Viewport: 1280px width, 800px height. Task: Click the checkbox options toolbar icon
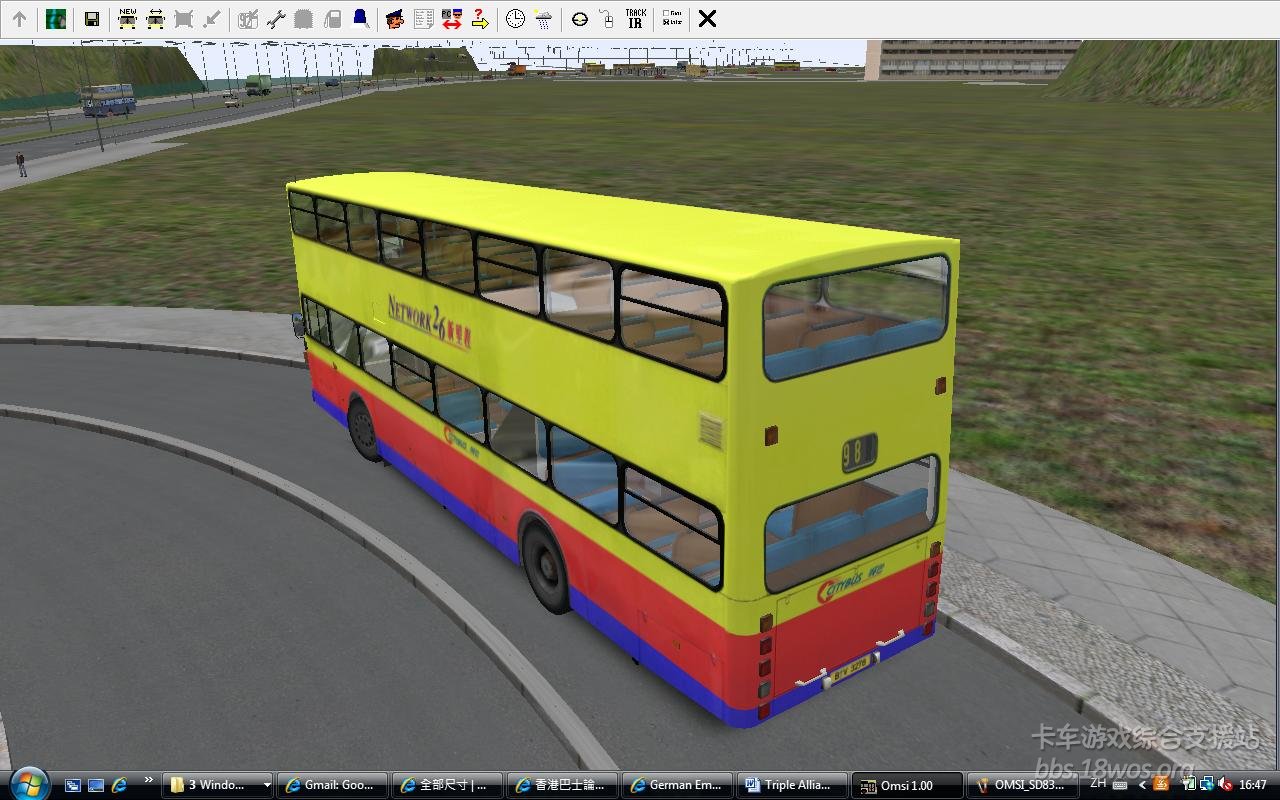pos(672,19)
